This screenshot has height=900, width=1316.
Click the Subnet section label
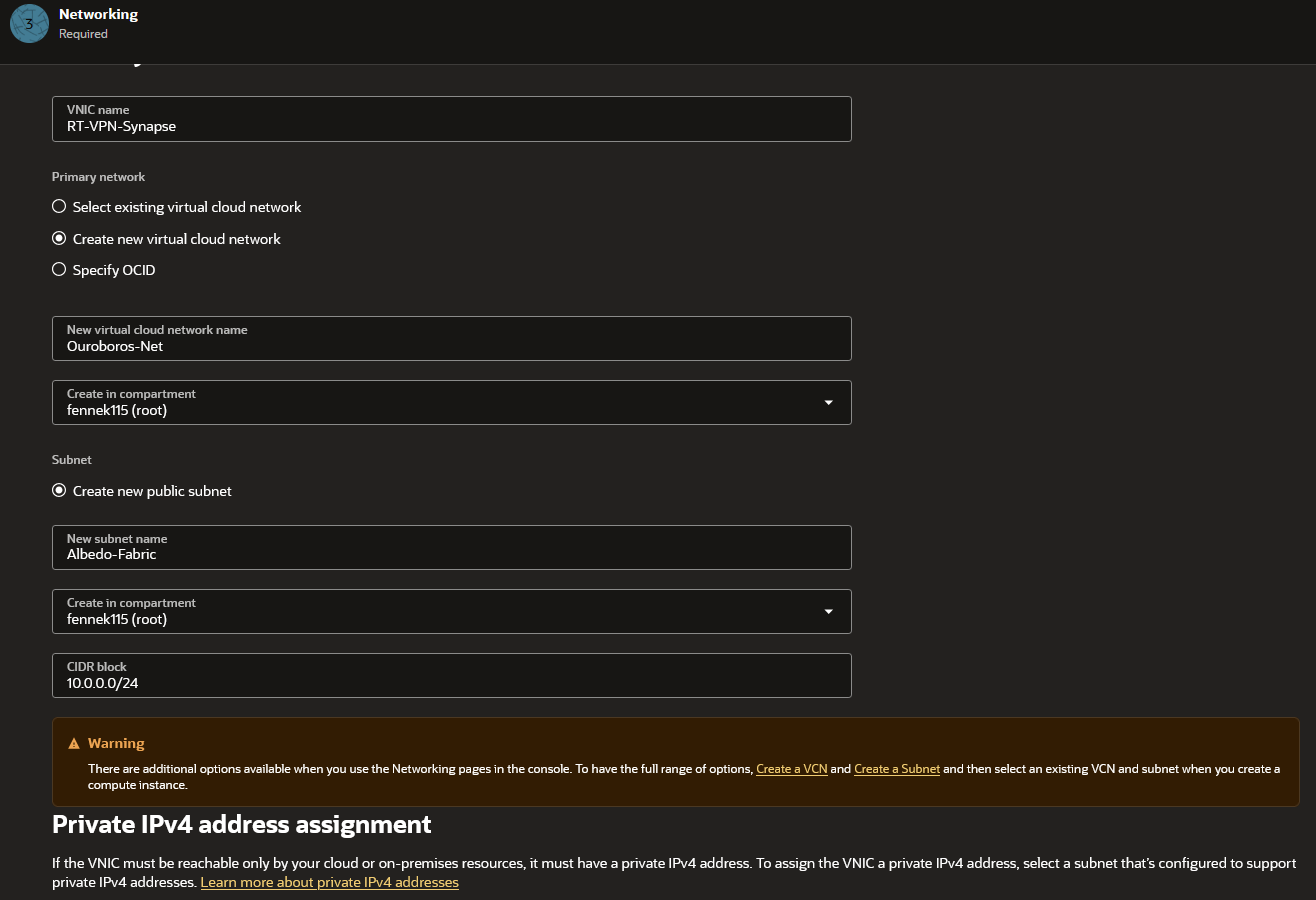pos(72,460)
